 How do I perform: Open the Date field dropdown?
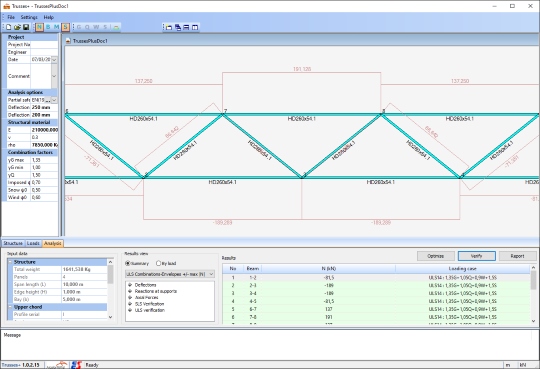point(54,60)
